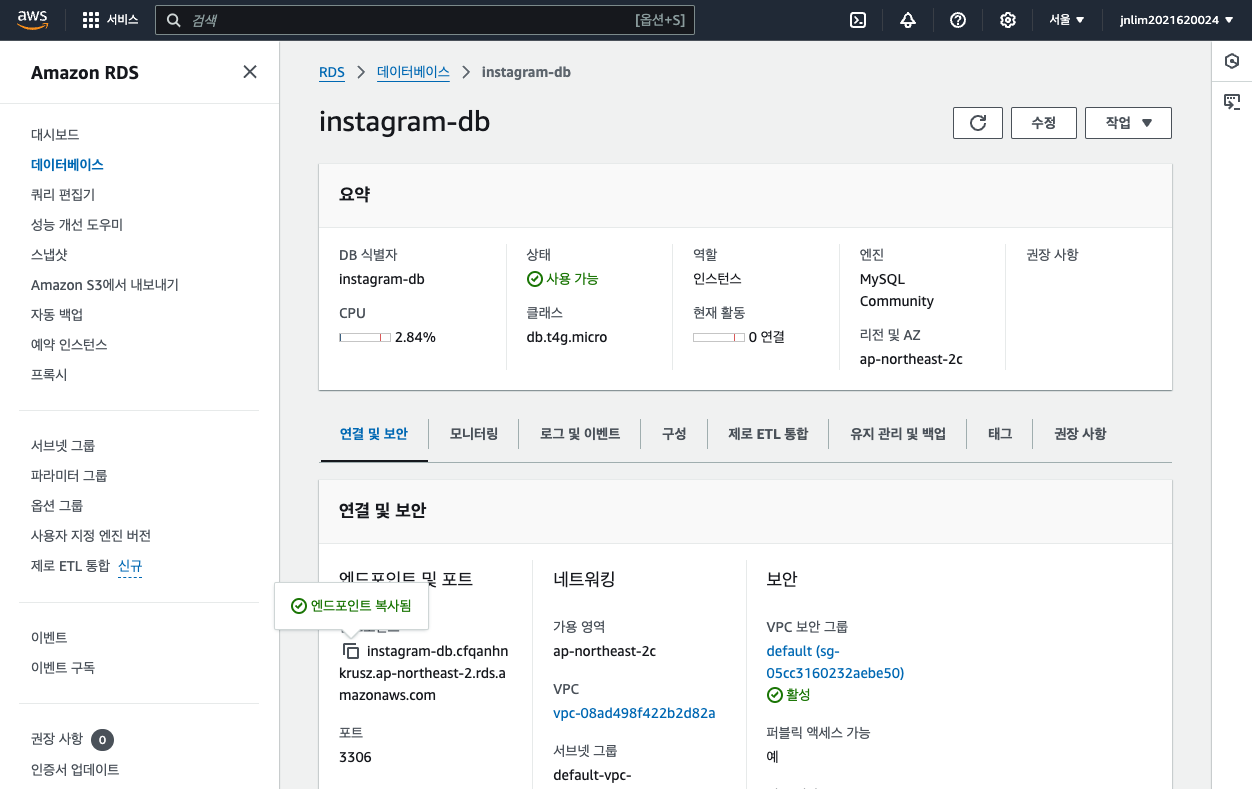Open 대시보드 in the sidebar
The image size is (1252, 789).
coord(55,134)
